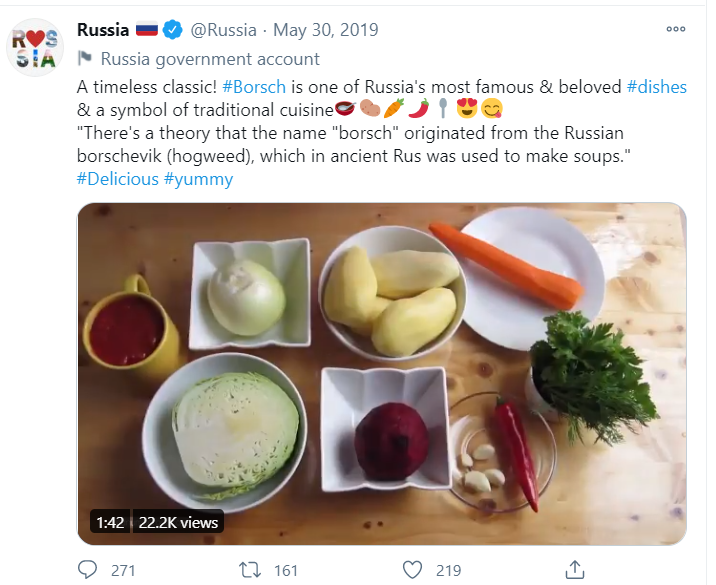
Task: Click the blue verified badge
Action: (x=173, y=30)
